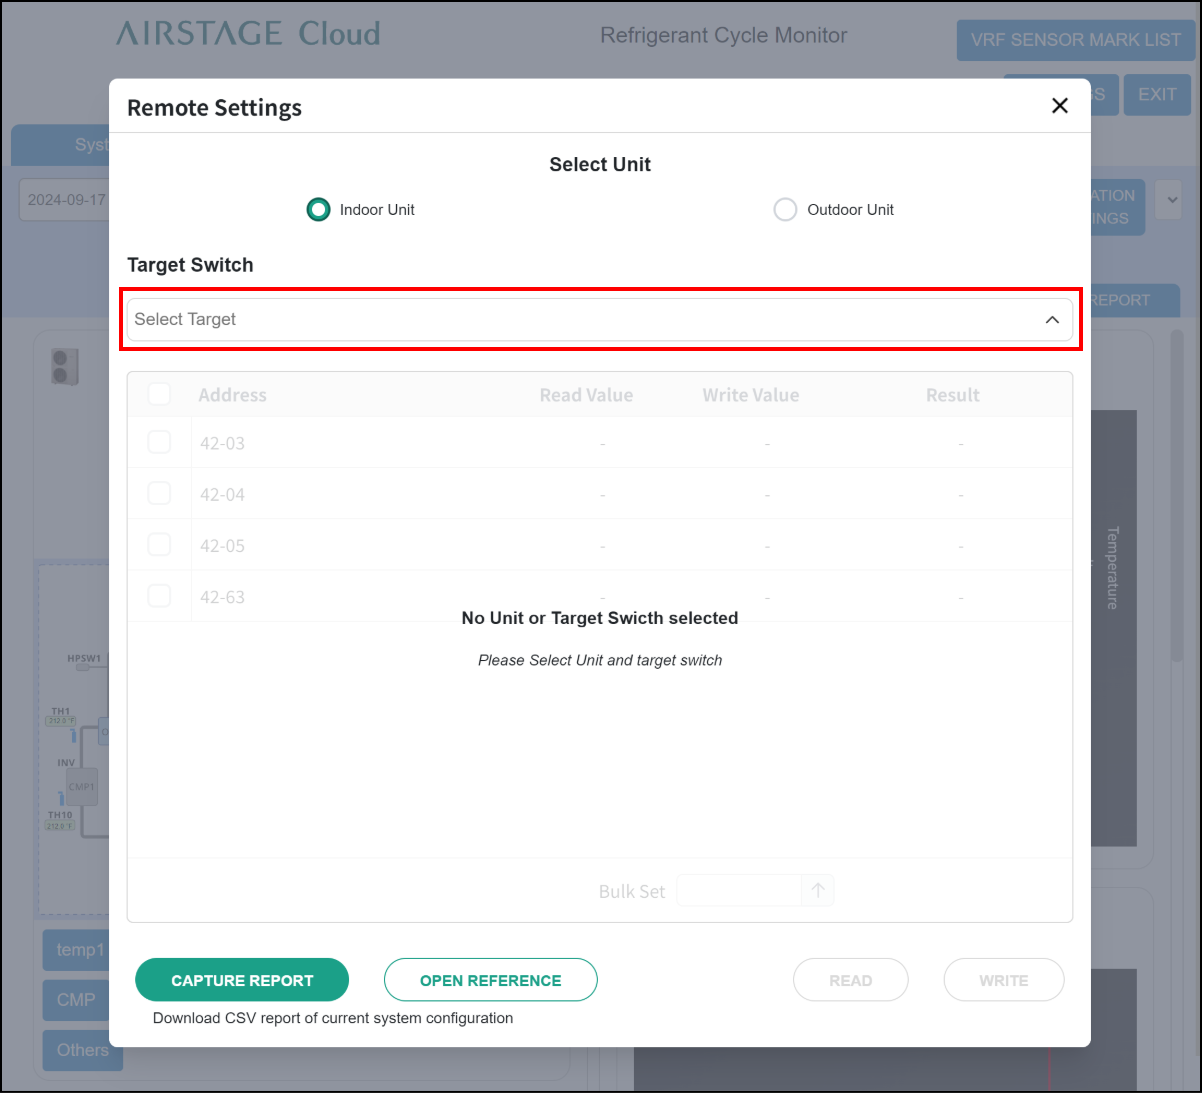
Task: Open the VRF SENSOR MARK LIST
Action: 1075,40
